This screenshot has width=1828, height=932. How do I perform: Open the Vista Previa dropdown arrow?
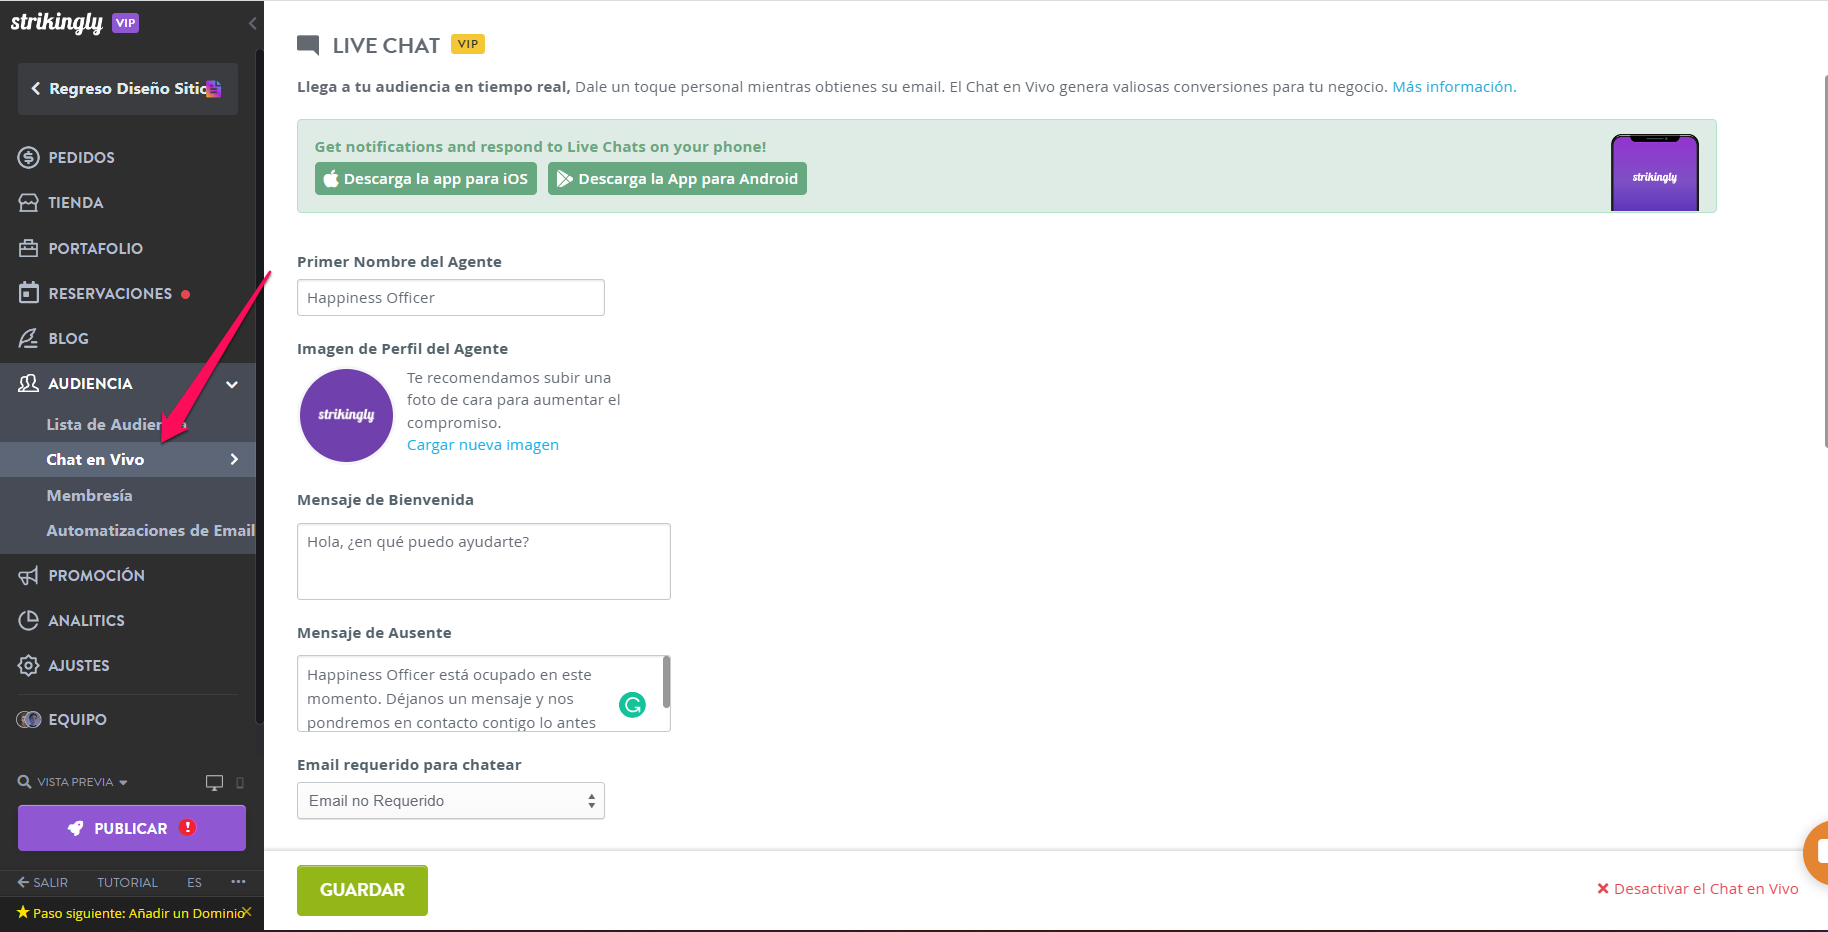point(123,782)
